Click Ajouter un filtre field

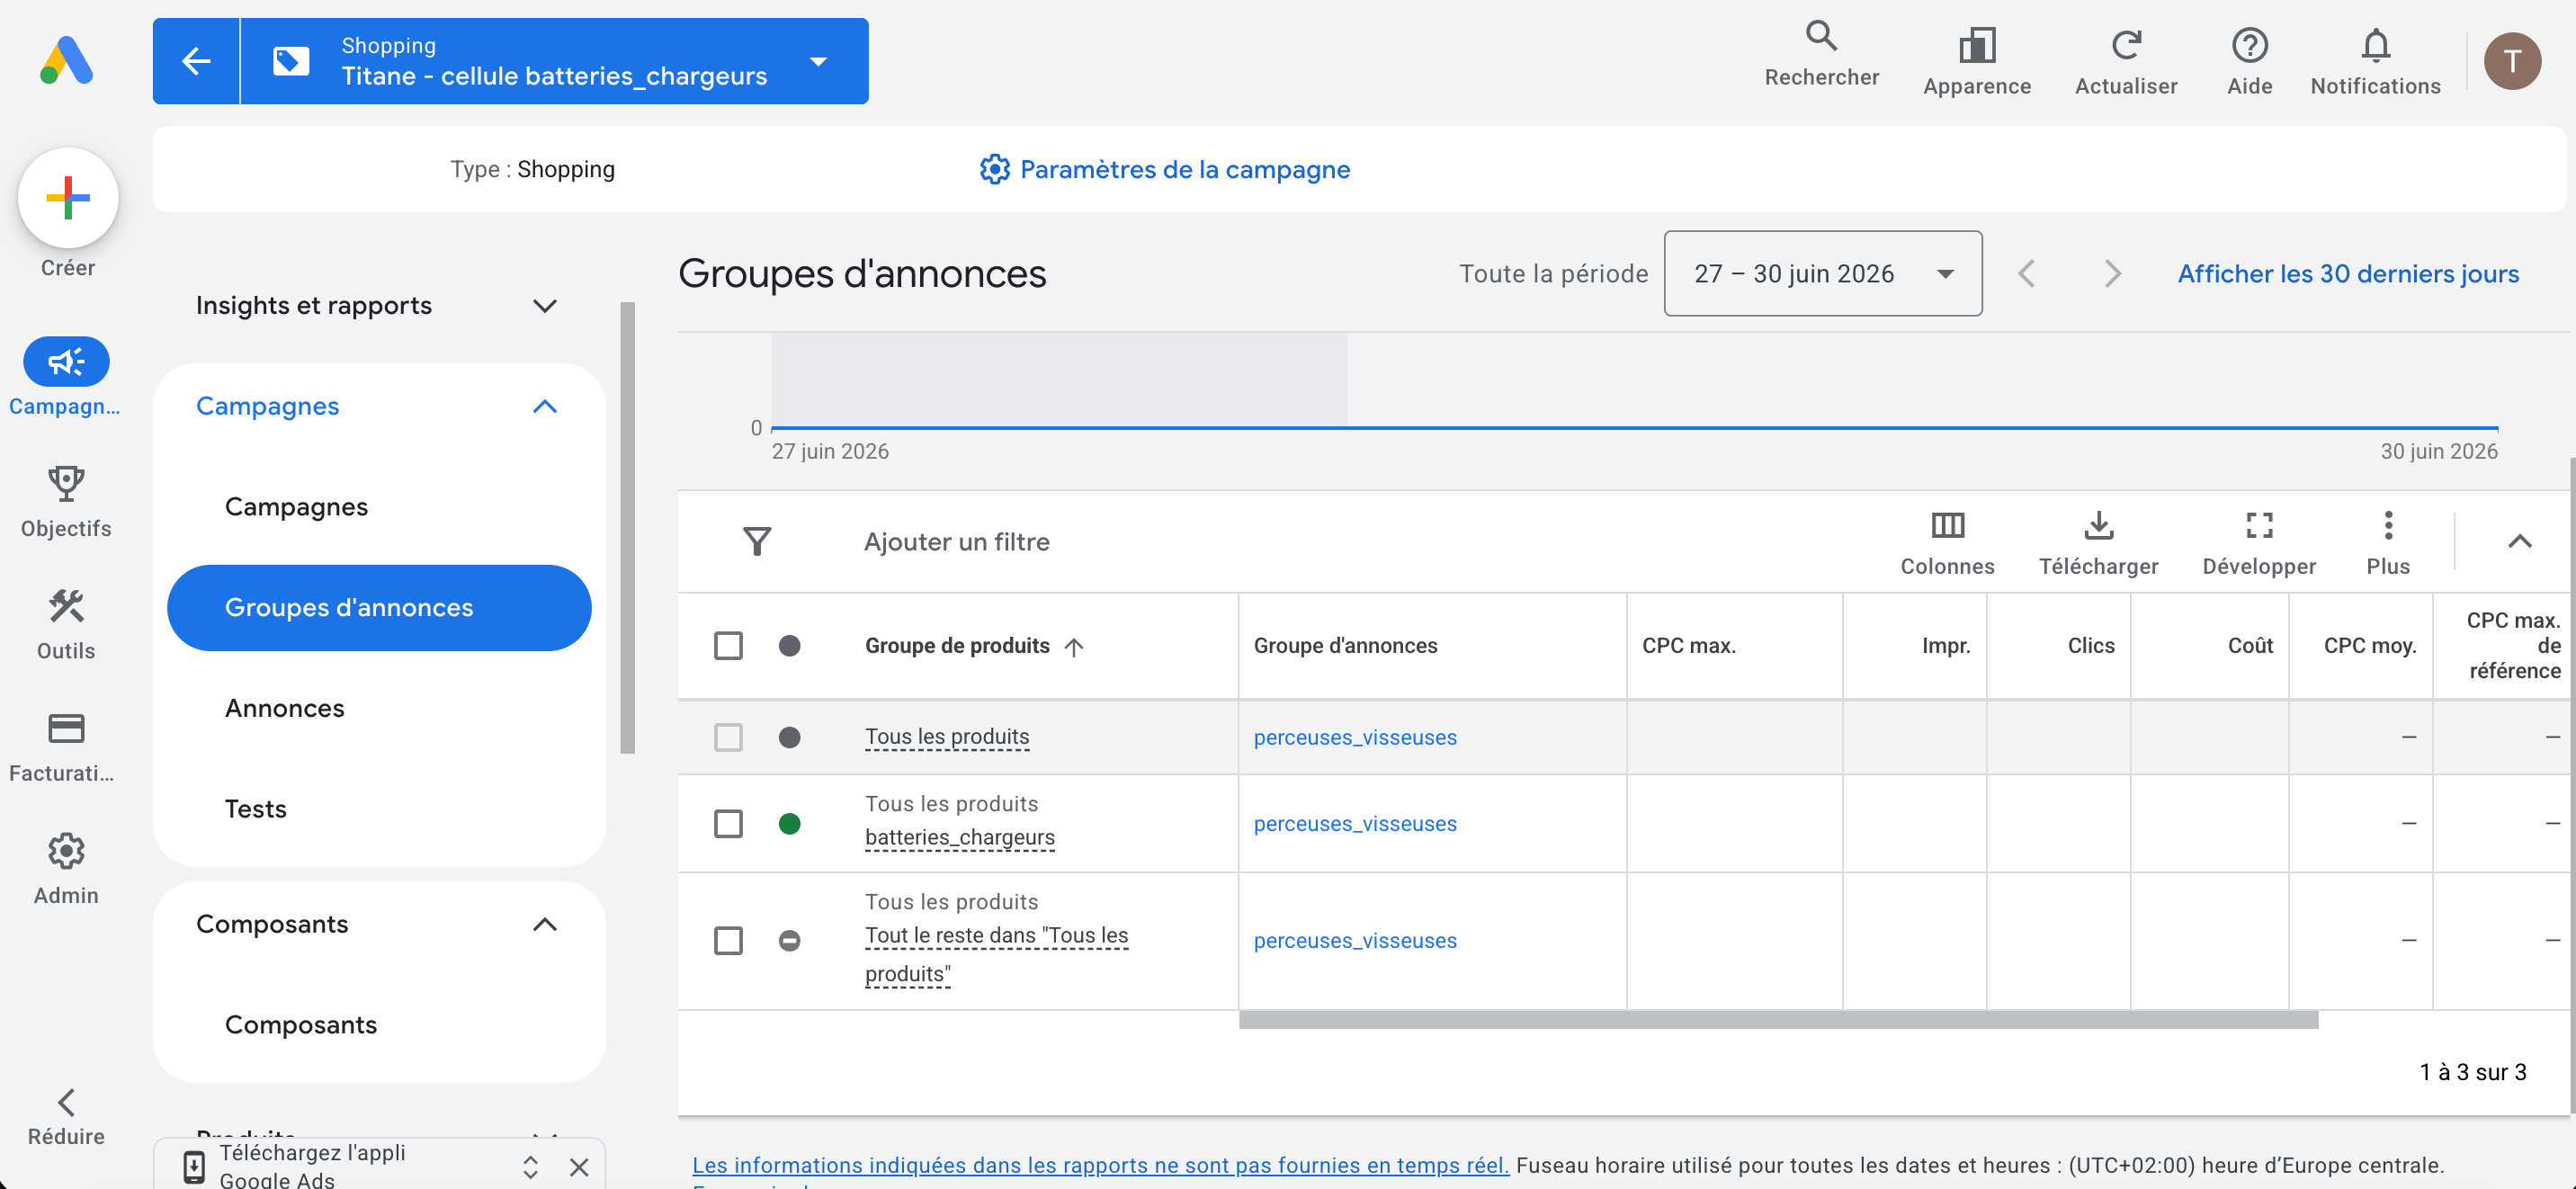tap(956, 541)
